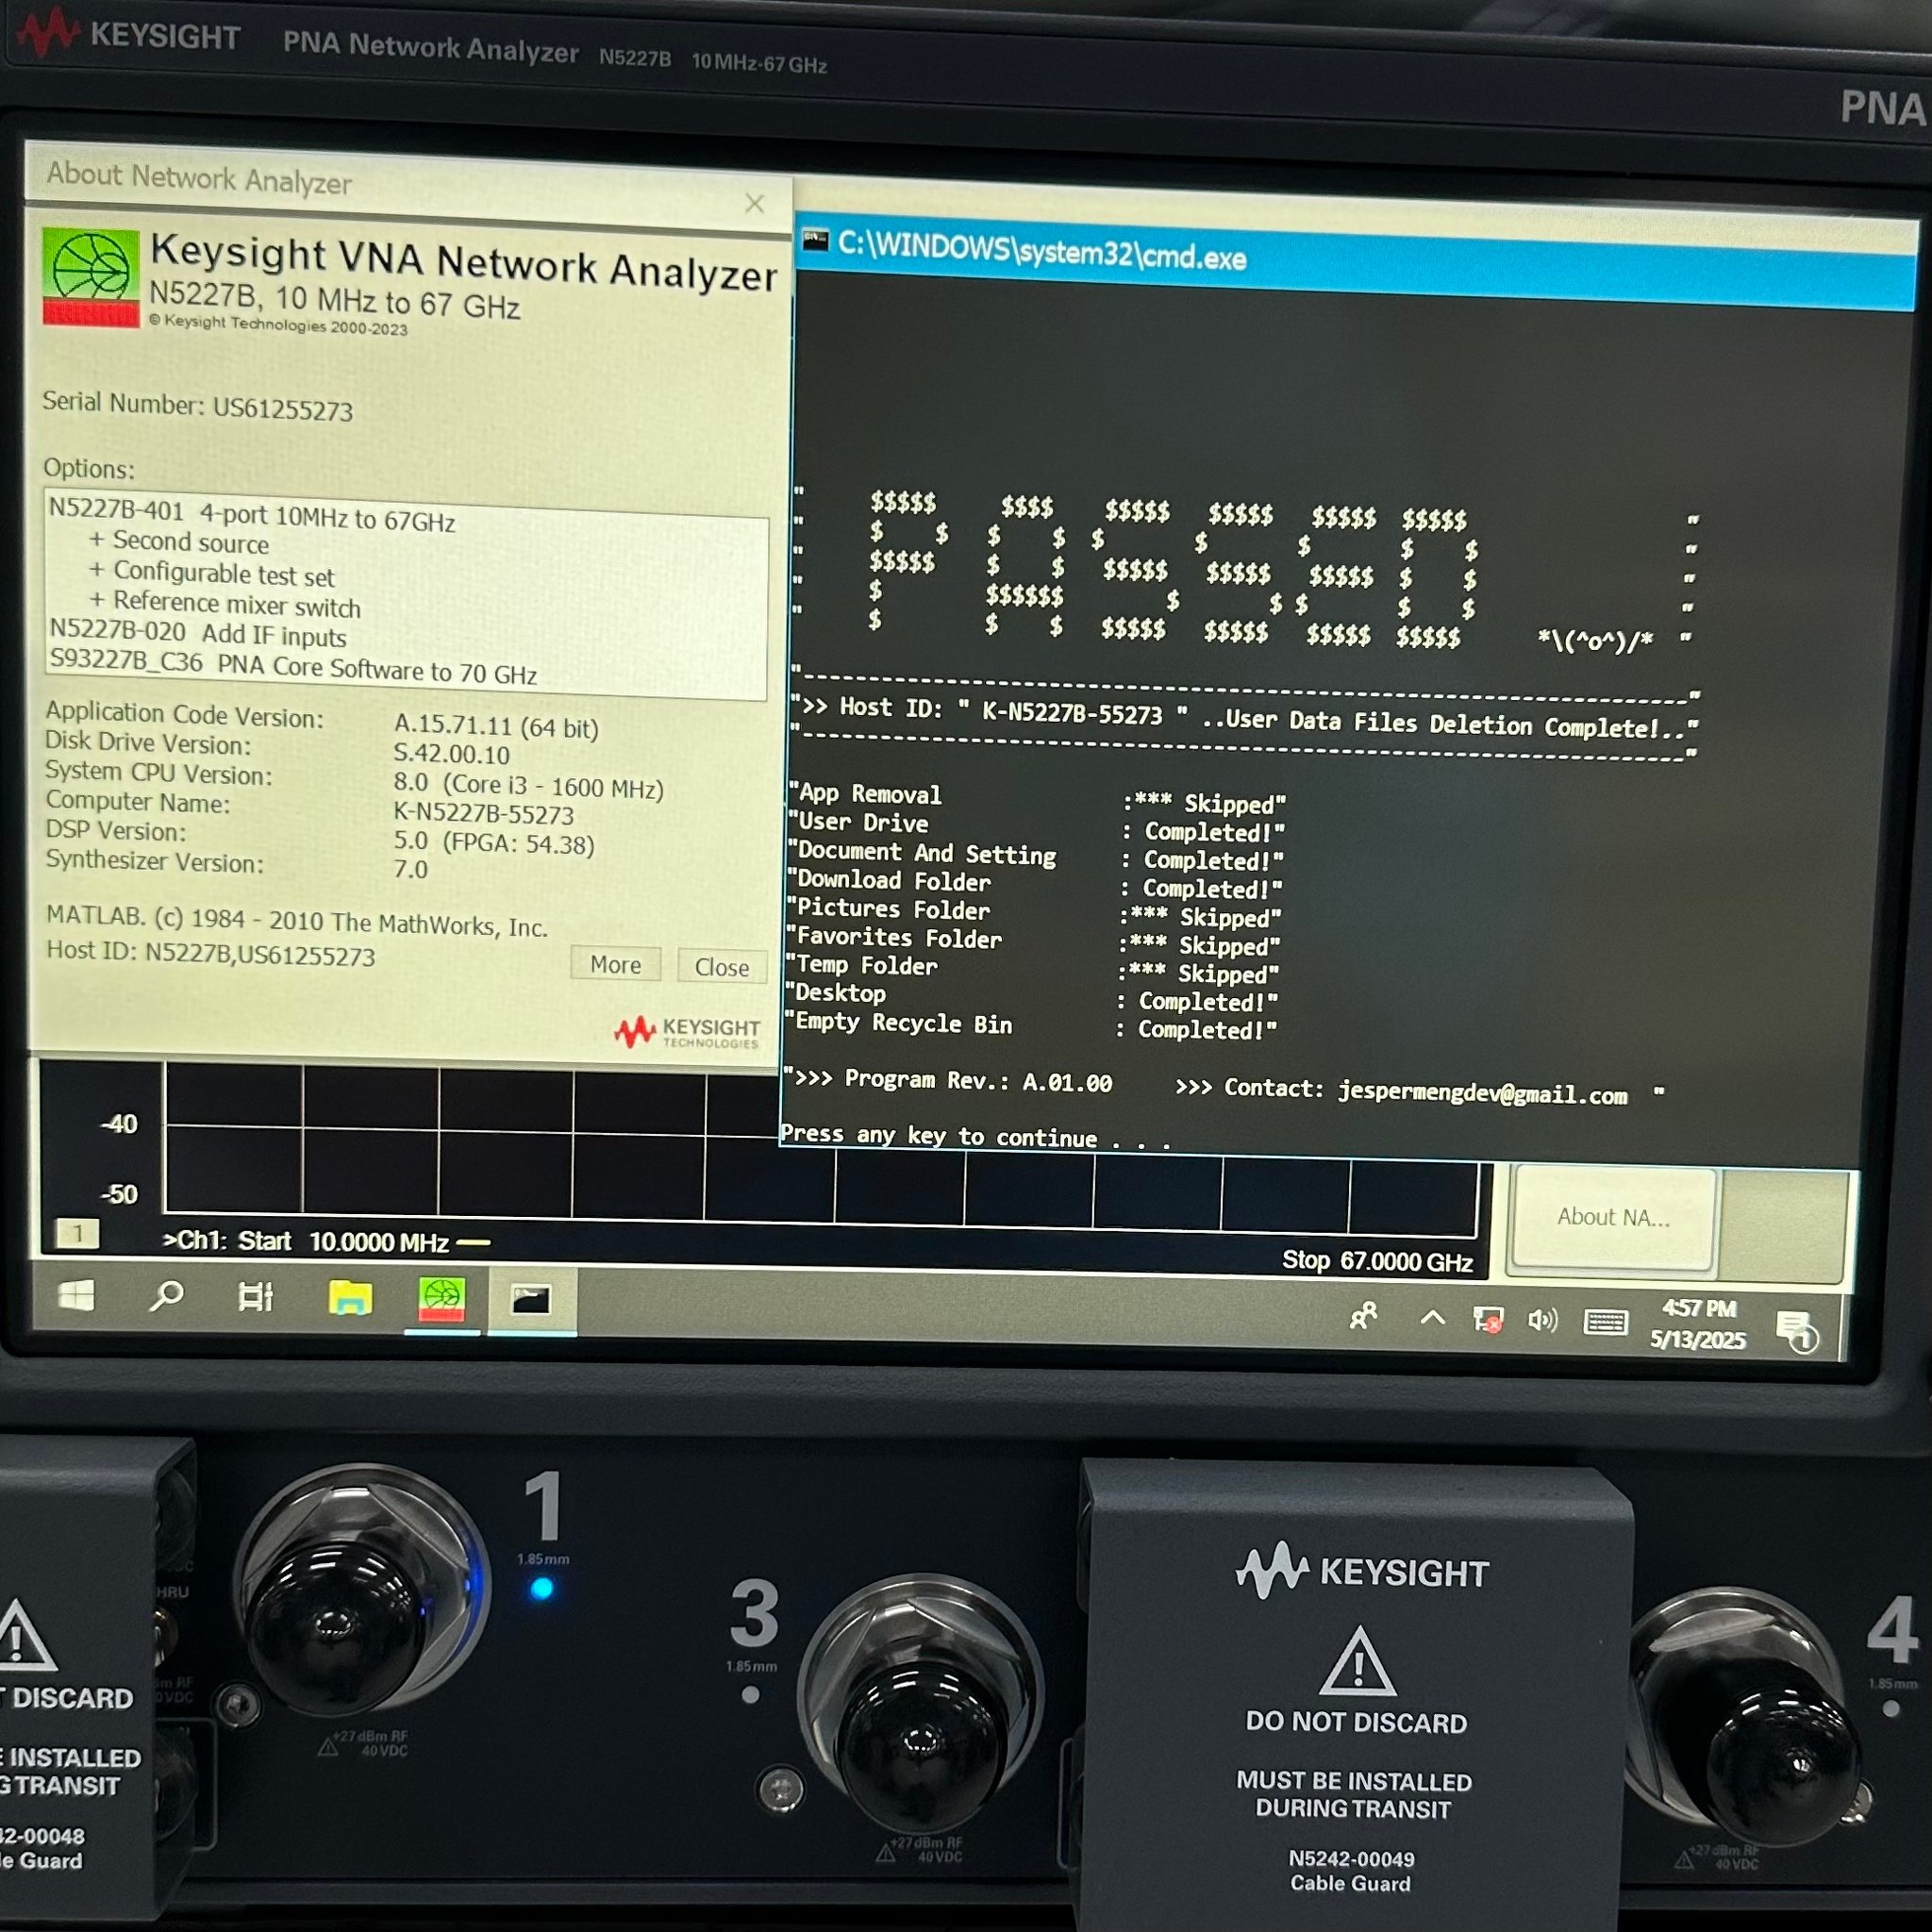Image resolution: width=1932 pixels, height=1932 pixels.
Task: Select S93227B_C36 PNA Core Software row
Action: tap(293, 668)
